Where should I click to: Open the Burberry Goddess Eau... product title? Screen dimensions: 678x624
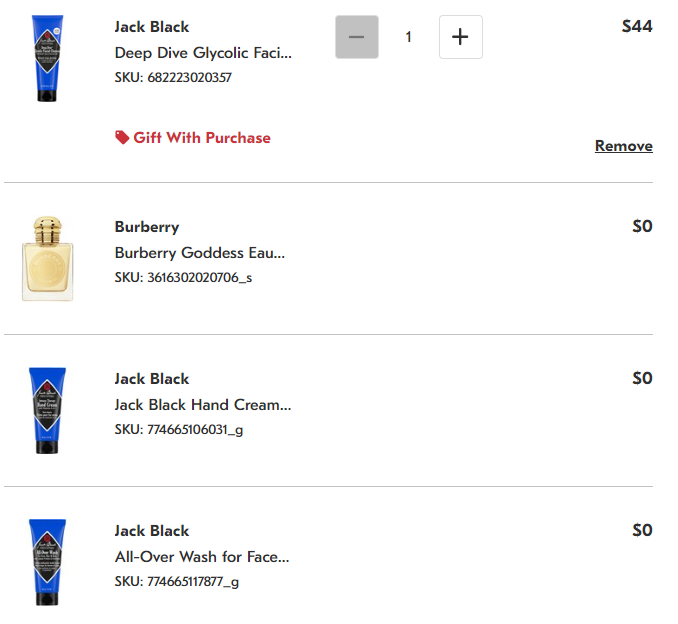(200, 253)
